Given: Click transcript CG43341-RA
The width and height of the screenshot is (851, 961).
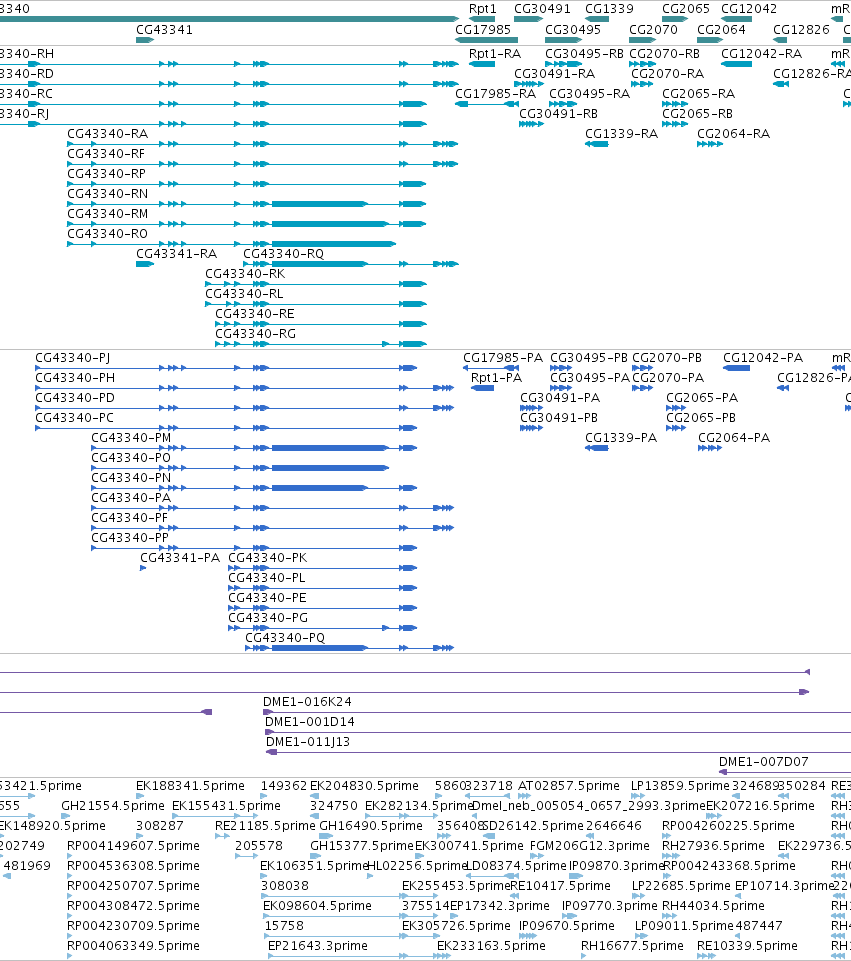Looking at the screenshot, I should click(x=176, y=254).
